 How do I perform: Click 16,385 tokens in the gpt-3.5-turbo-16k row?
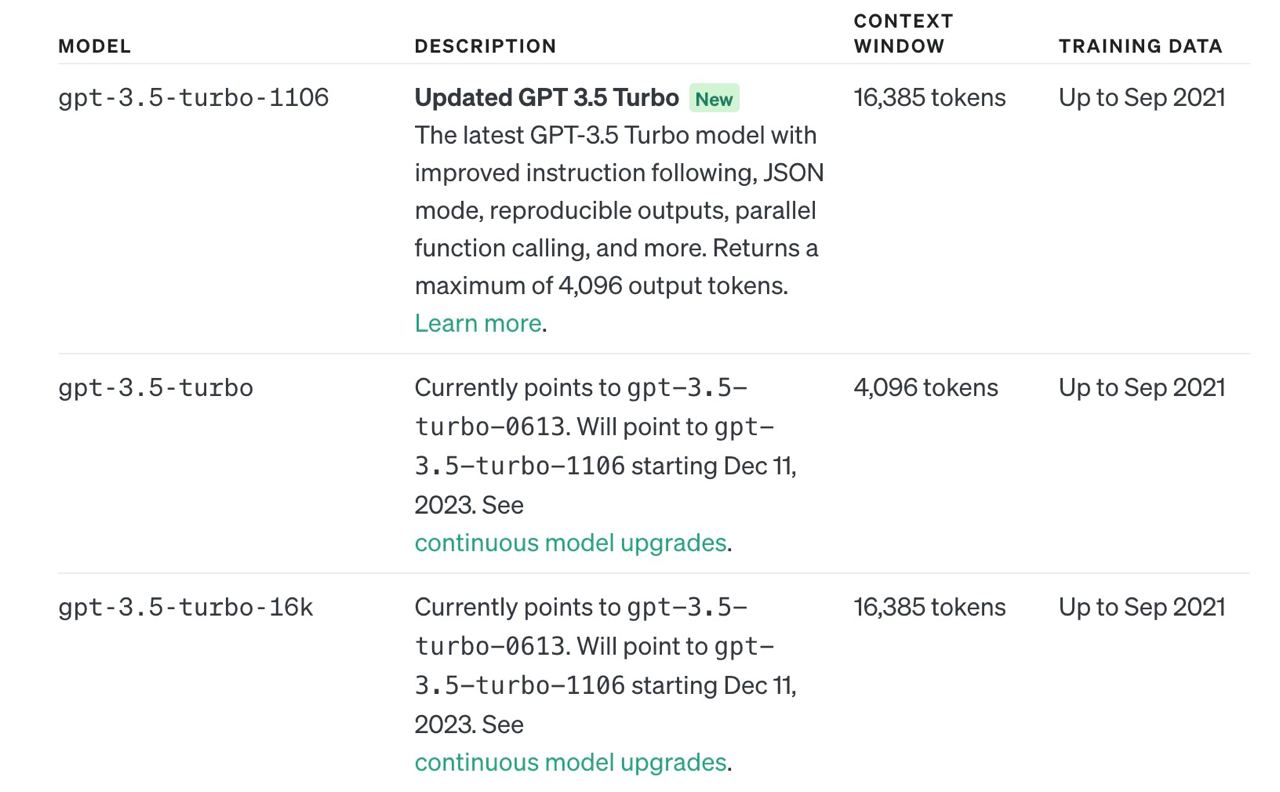[929, 608]
